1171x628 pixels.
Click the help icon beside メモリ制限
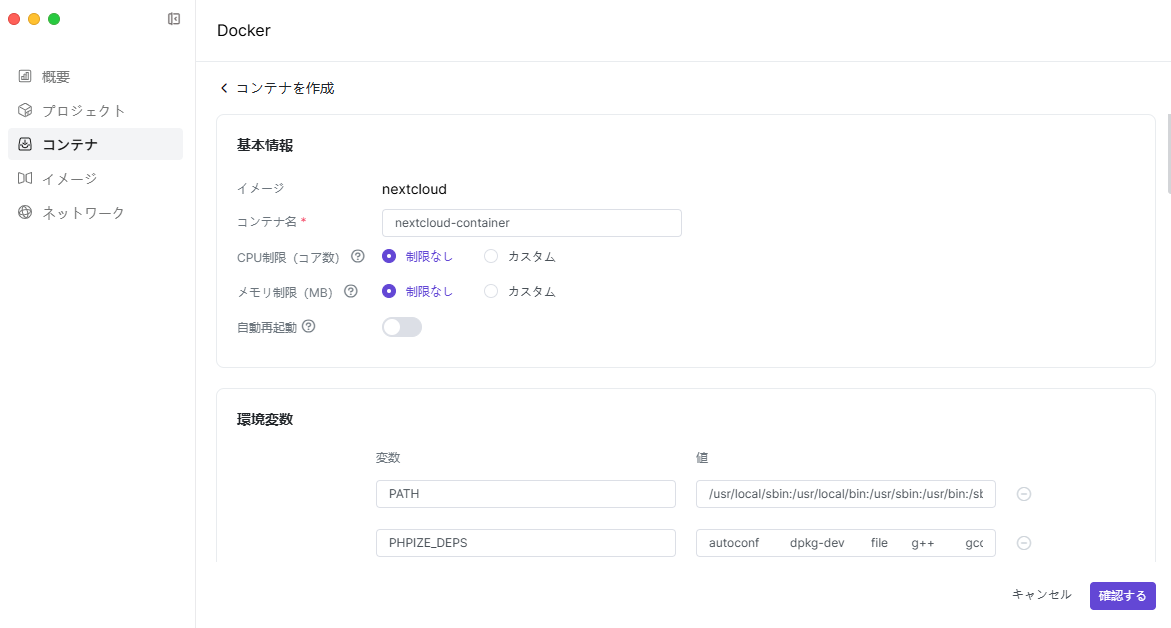point(351,292)
